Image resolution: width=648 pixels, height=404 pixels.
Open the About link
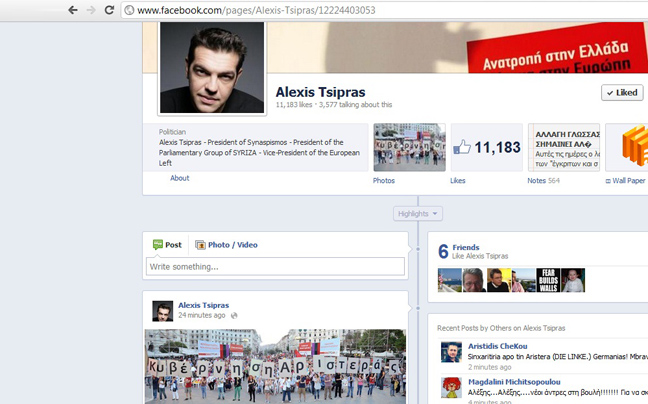[179, 178]
